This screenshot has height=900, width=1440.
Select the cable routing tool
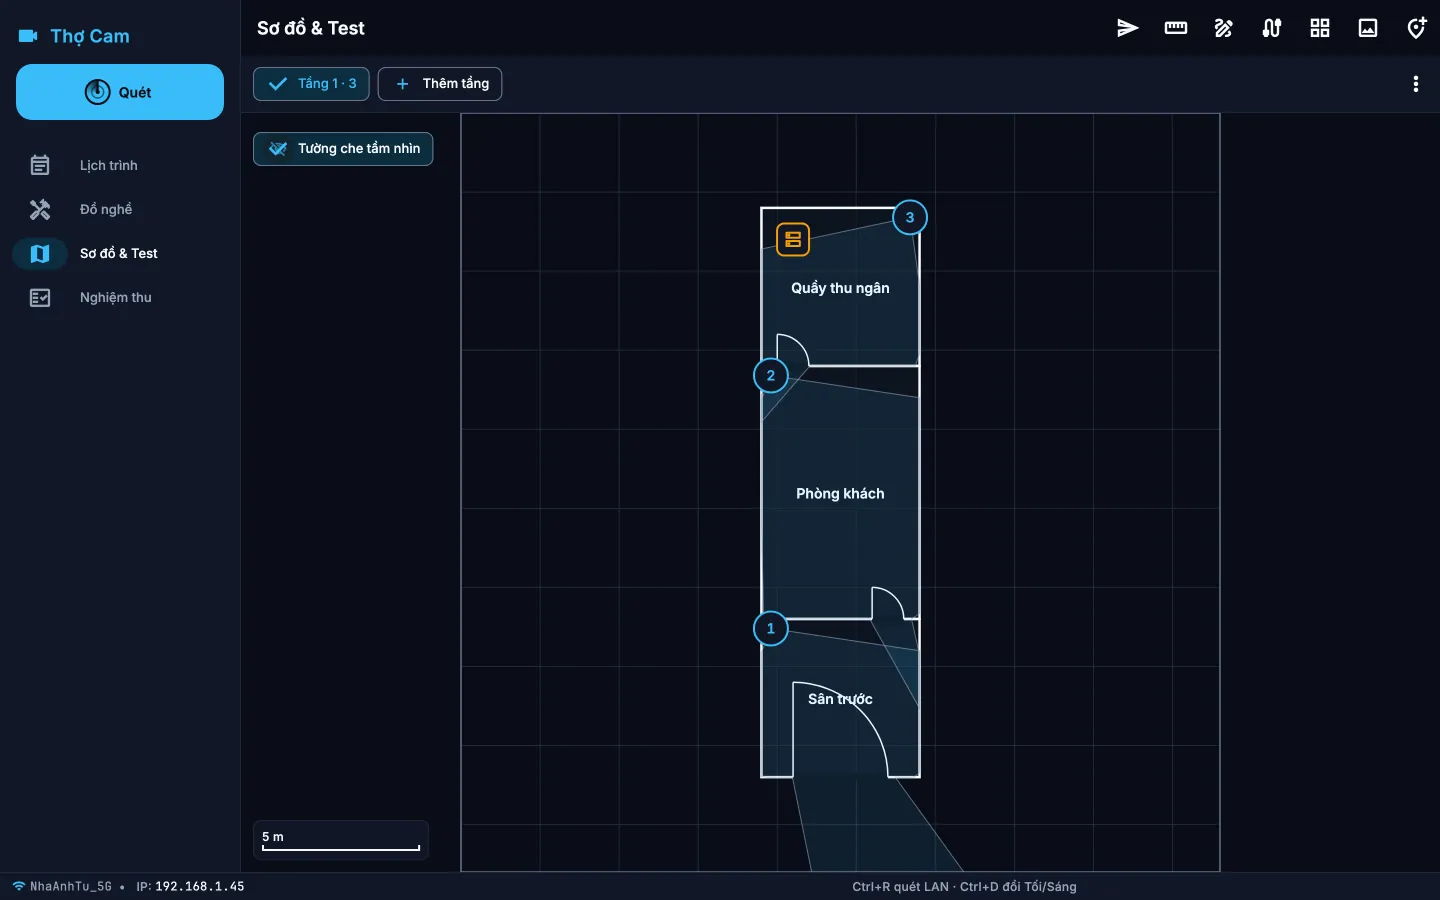pyautogui.click(x=1272, y=28)
